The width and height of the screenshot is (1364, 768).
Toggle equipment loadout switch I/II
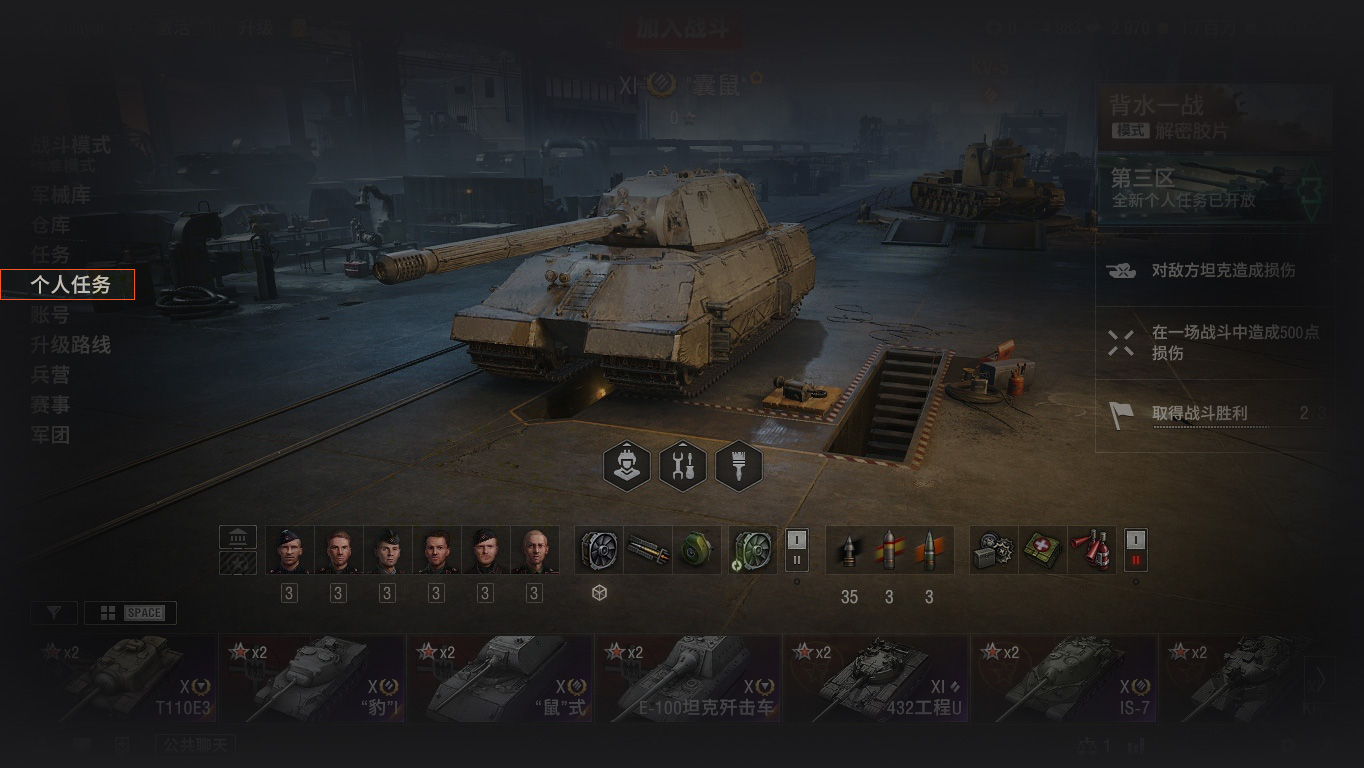coord(797,550)
